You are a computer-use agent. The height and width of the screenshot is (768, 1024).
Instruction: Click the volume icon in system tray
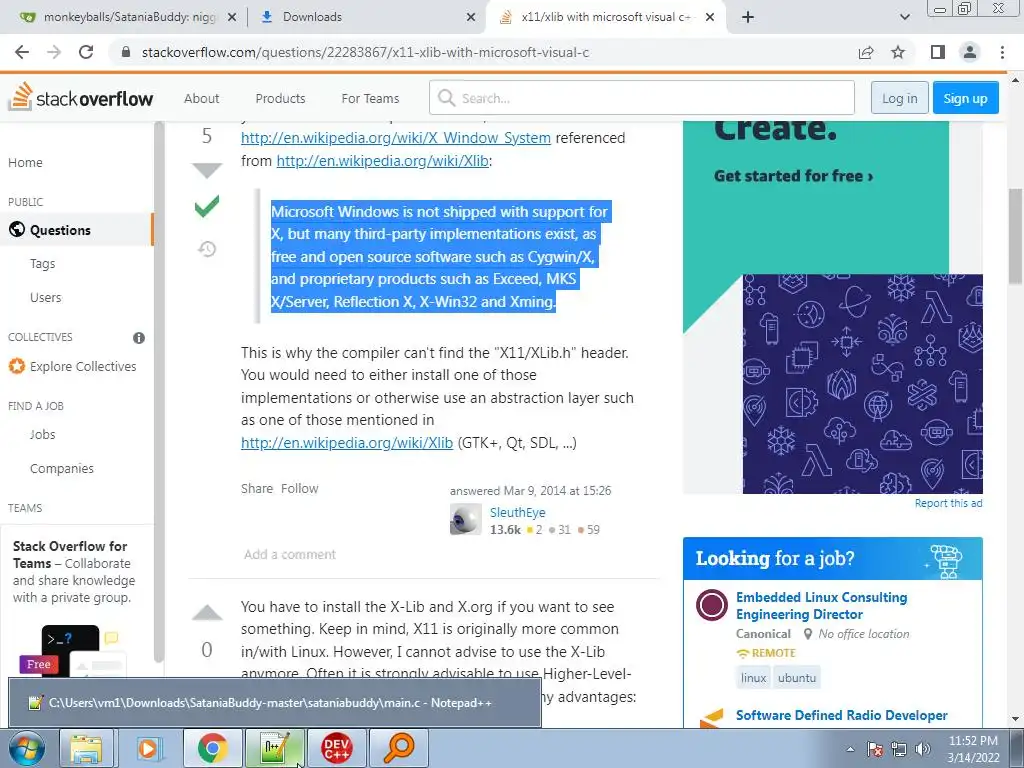923,749
